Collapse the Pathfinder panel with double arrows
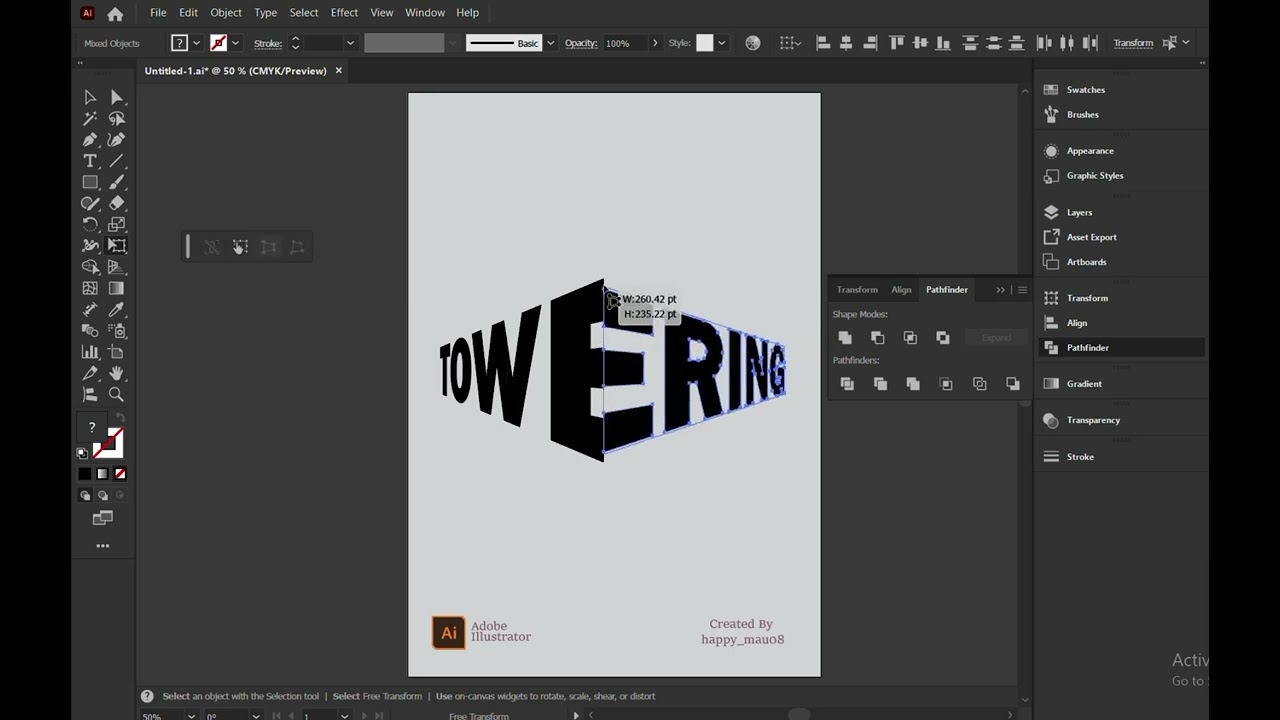The image size is (1280, 720). [x=1000, y=290]
